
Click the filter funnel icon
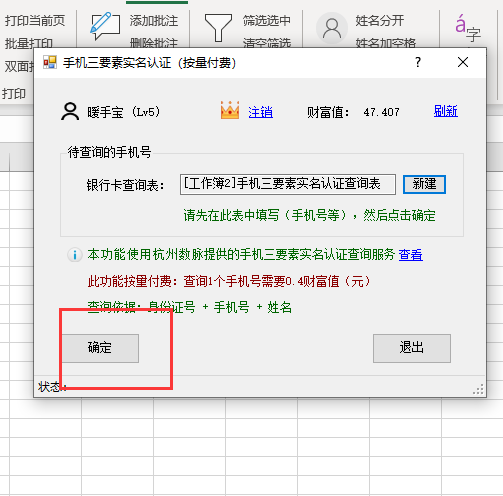click(x=218, y=28)
